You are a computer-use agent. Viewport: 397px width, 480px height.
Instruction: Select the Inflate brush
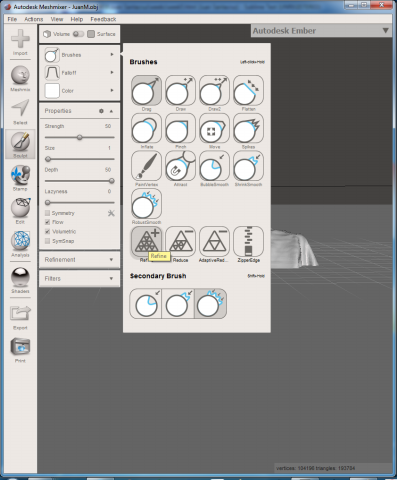[x=146, y=128]
